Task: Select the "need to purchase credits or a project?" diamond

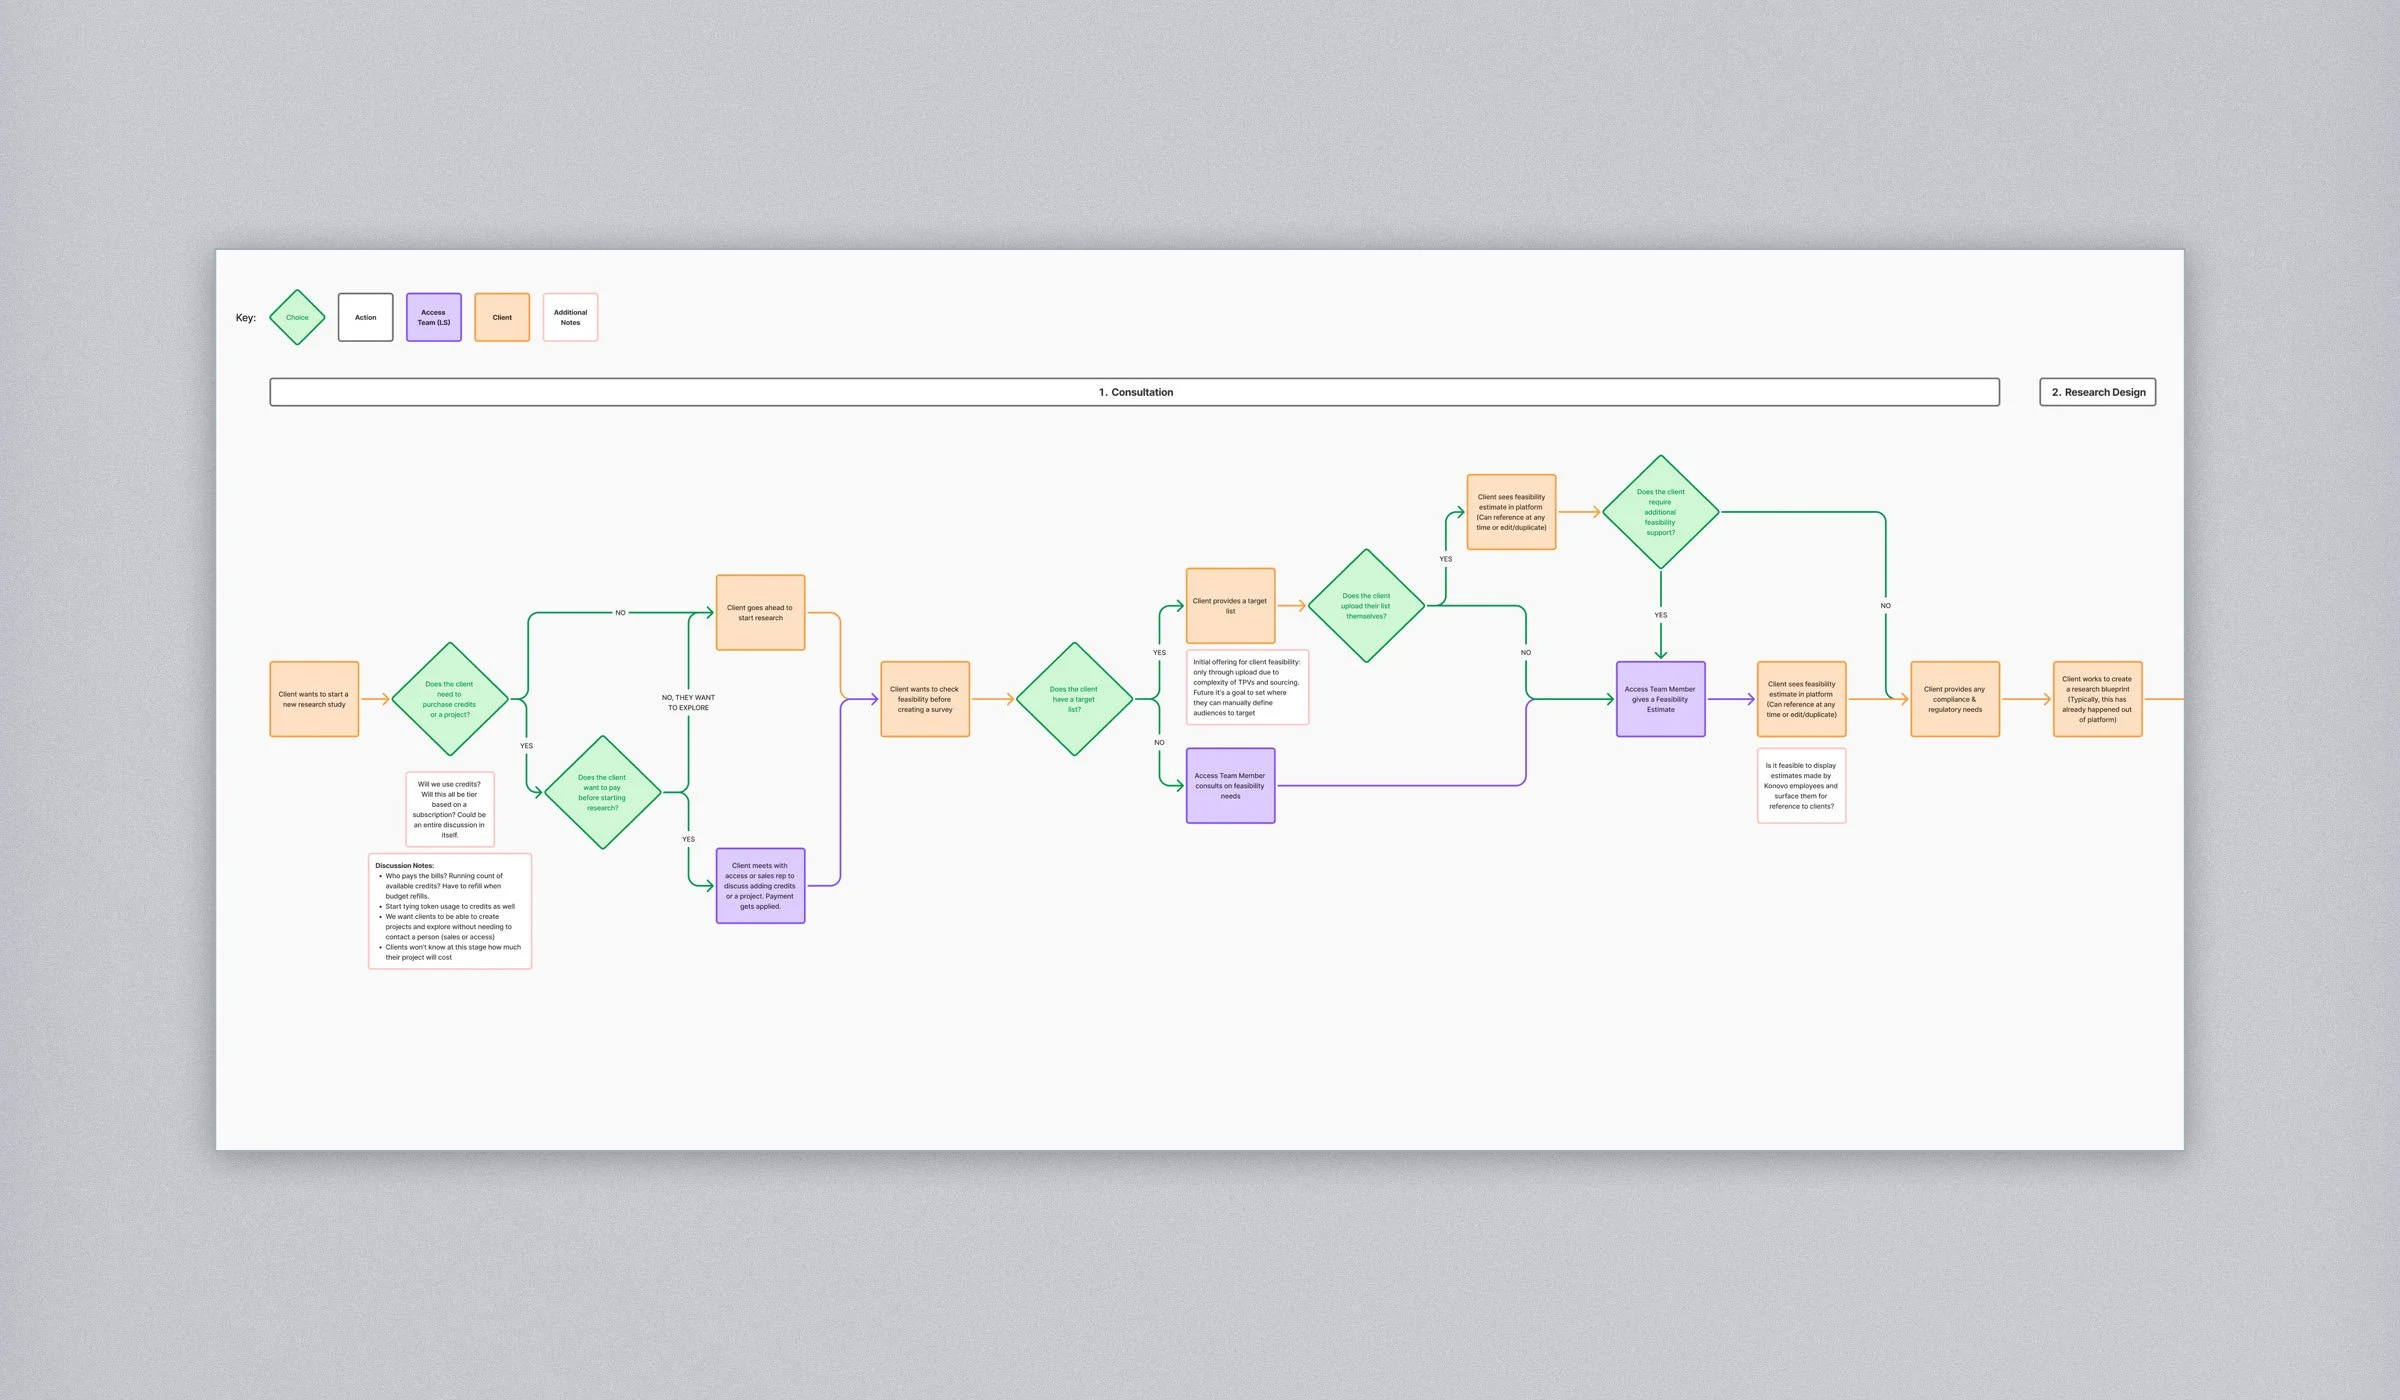Action: pos(450,699)
